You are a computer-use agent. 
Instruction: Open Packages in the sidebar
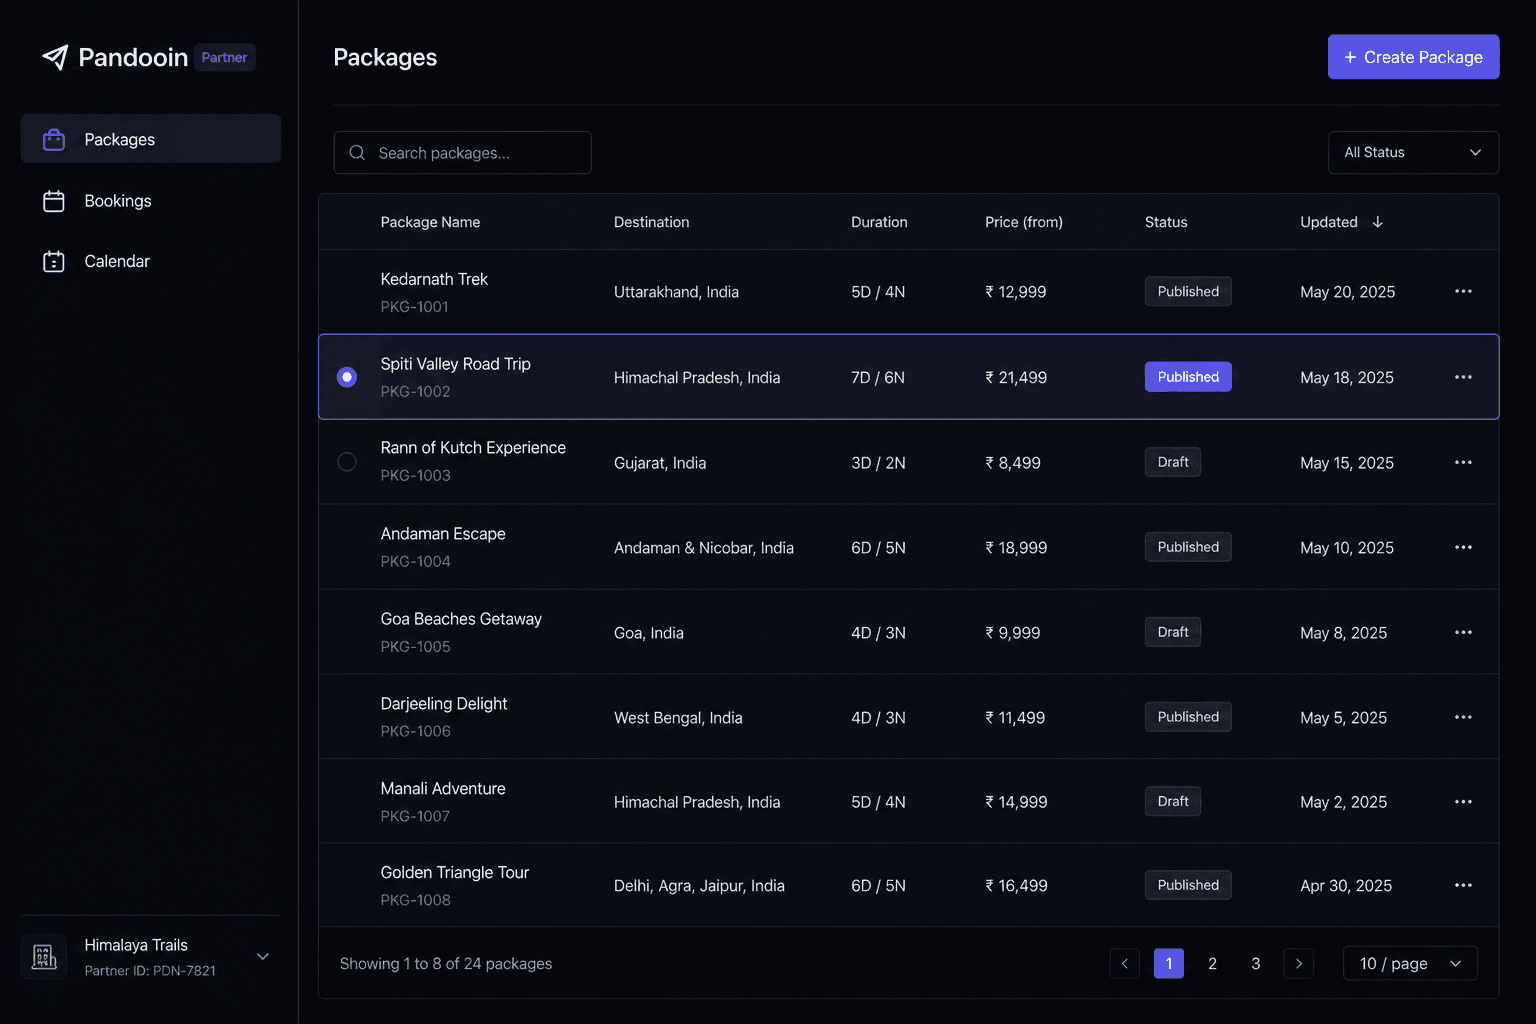151,139
